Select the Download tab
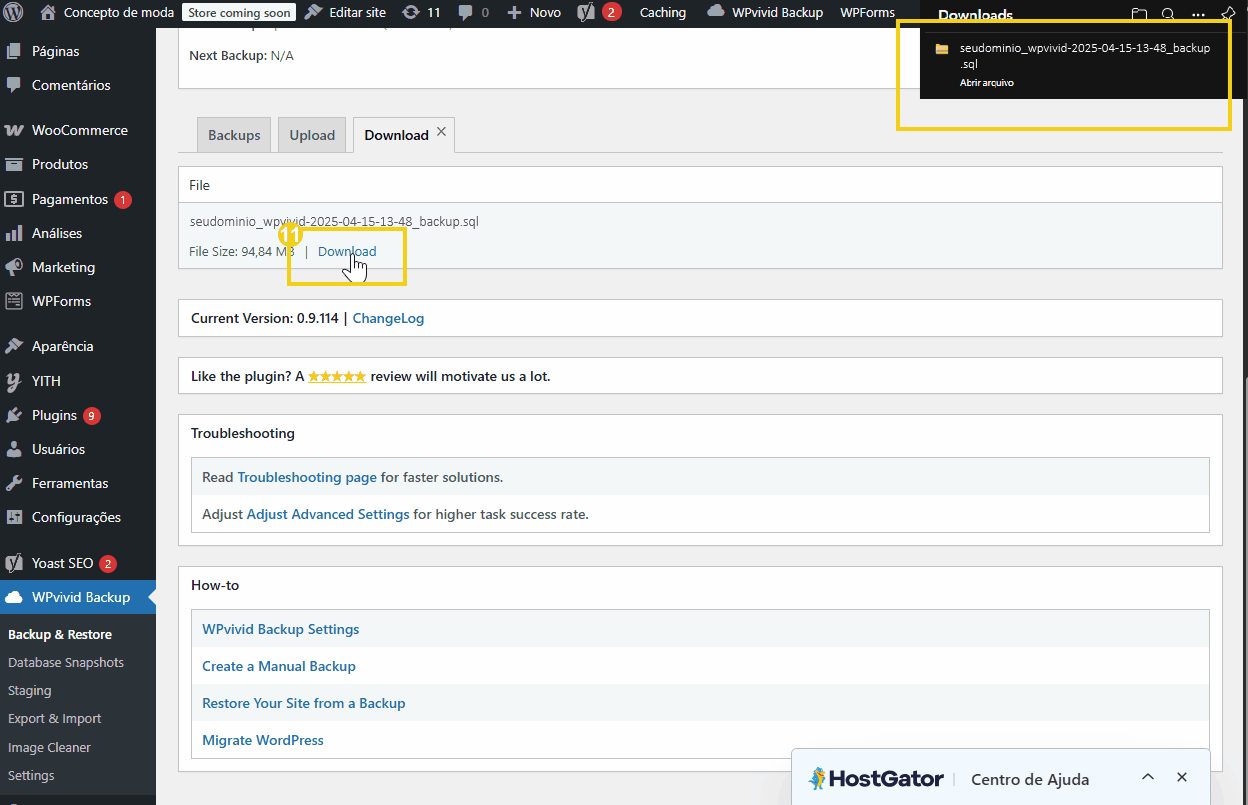 click(x=396, y=135)
